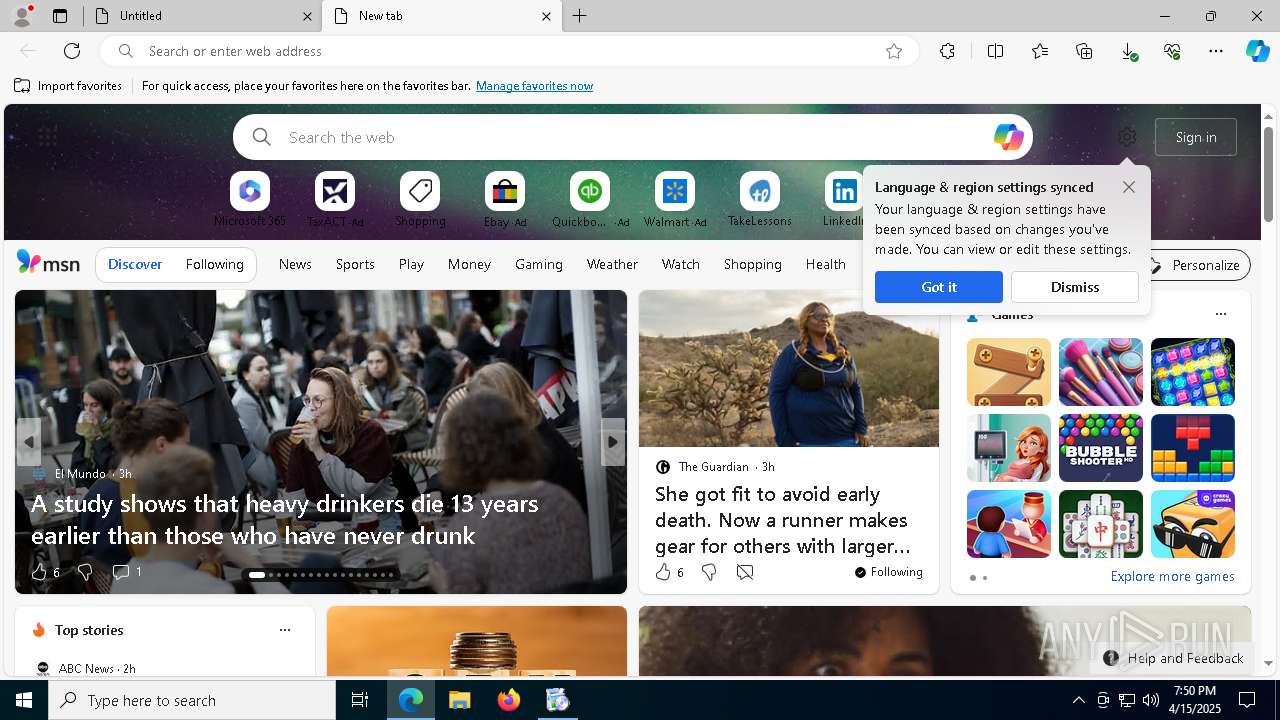
Task: Toggle split screen view
Action: (x=995, y=51)
